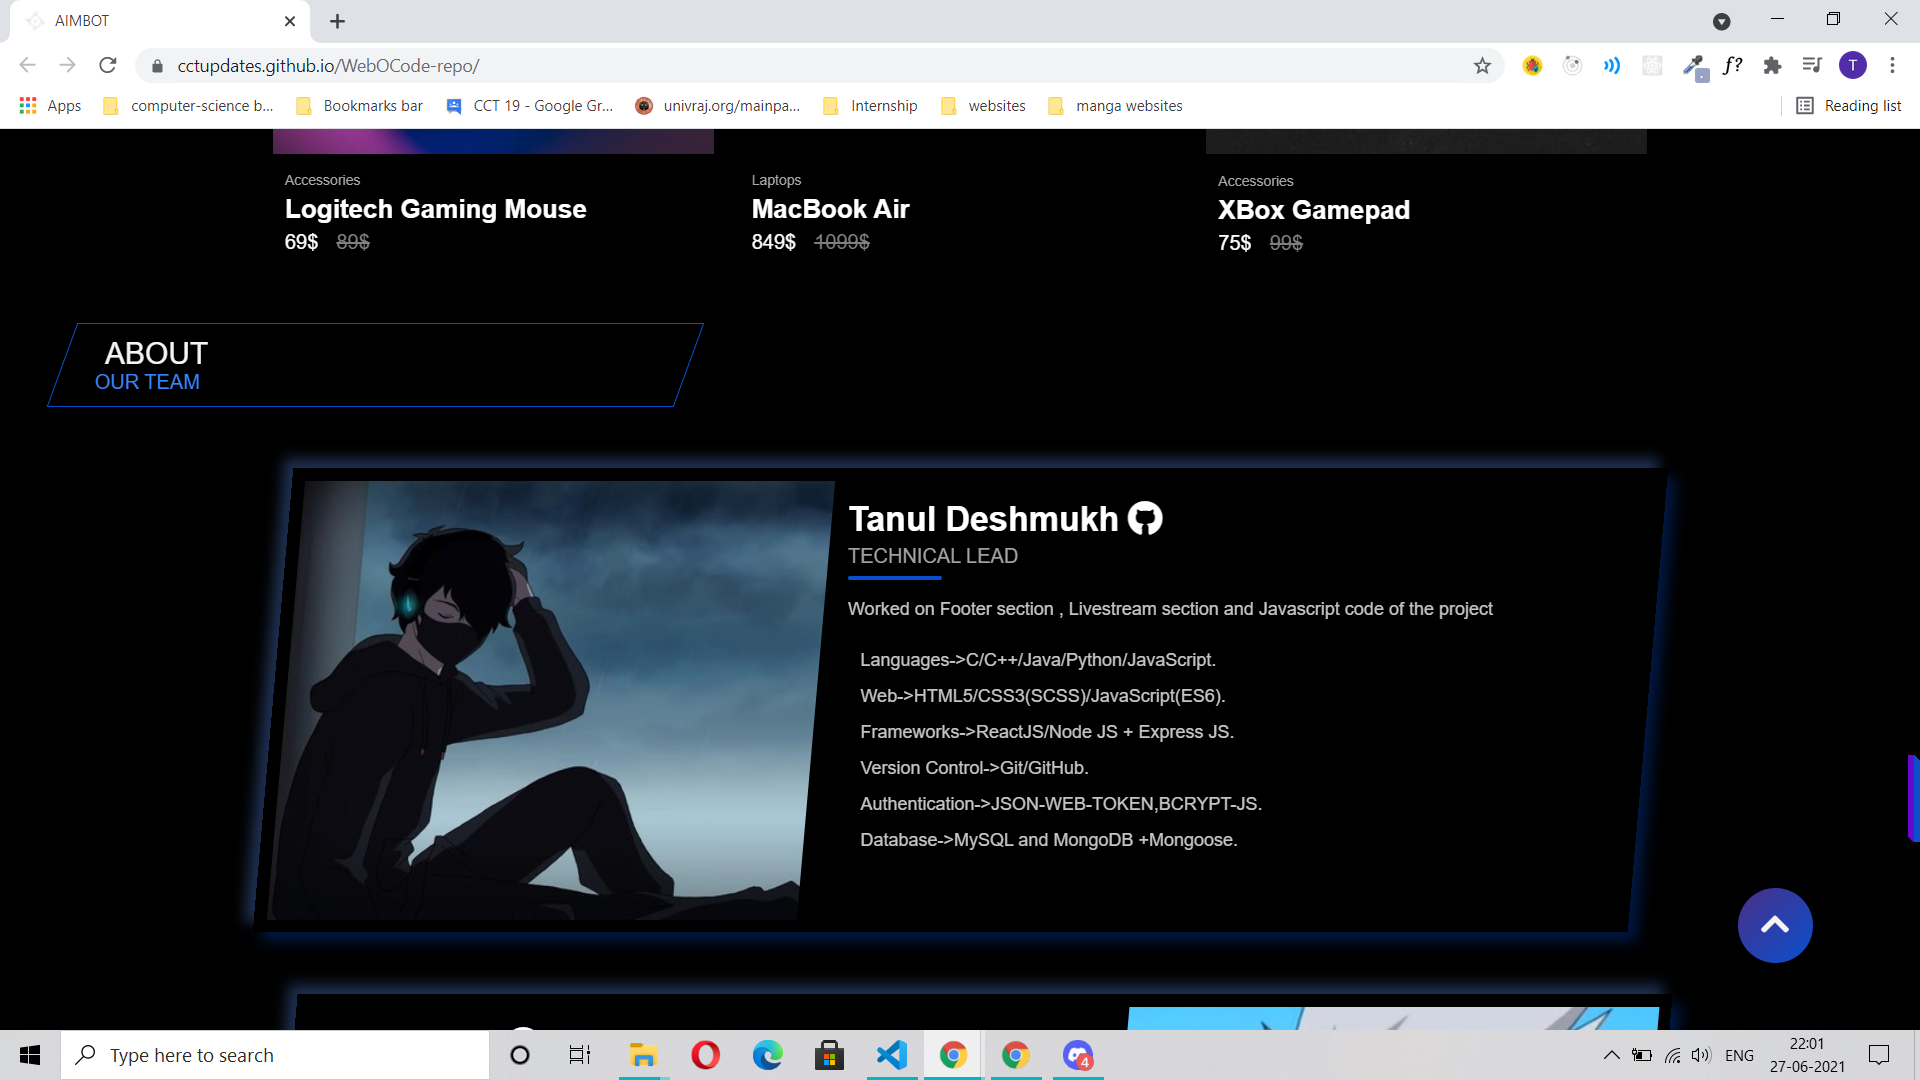
Task: Open Microsoft Edge from taskbar
Action: pyautogui.click(x=767, y=1055)
